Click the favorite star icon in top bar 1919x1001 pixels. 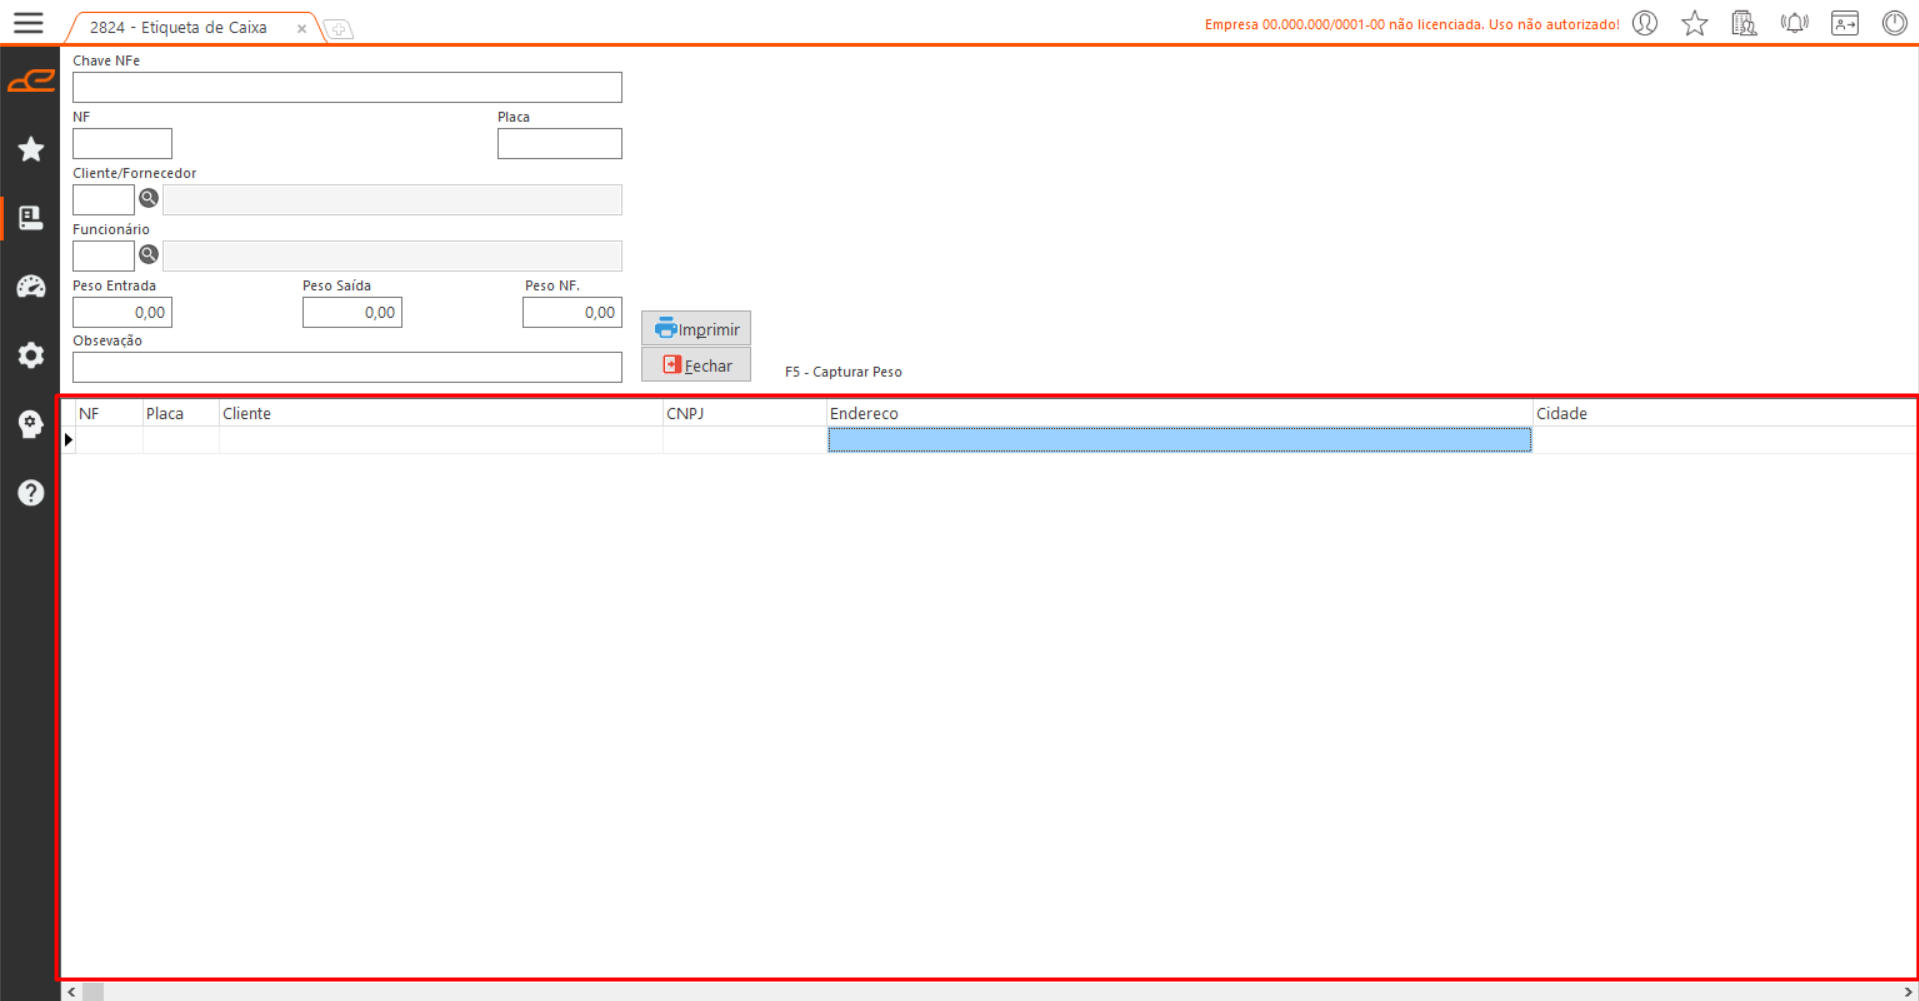1694,23
